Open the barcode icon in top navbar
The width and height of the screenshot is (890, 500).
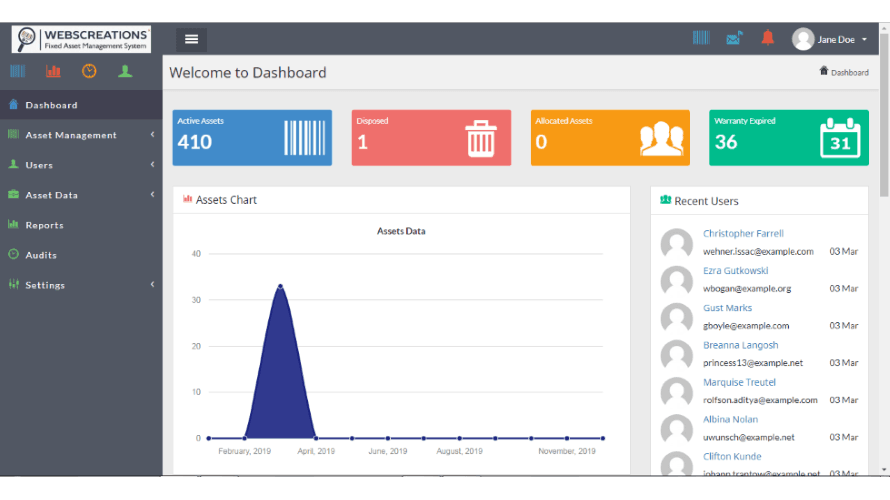tap(701, 38)
